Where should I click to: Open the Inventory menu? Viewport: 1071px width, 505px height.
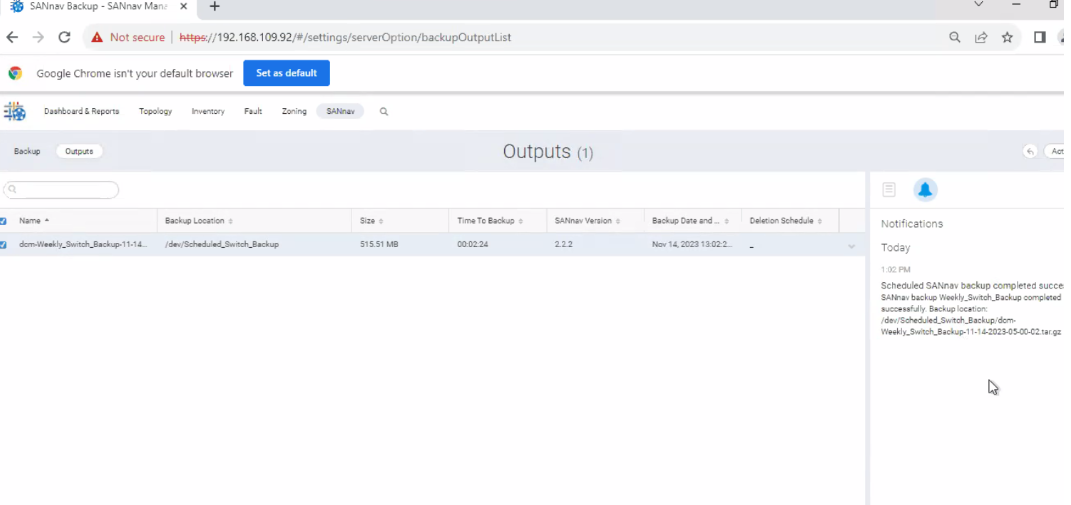pyautogui.click(x=208, y=111)
